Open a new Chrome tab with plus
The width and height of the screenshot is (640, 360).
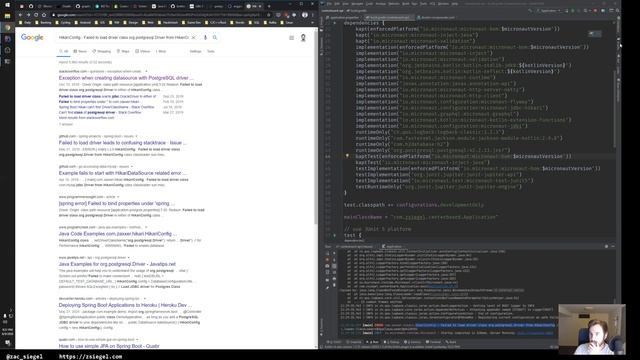point(269,6)
